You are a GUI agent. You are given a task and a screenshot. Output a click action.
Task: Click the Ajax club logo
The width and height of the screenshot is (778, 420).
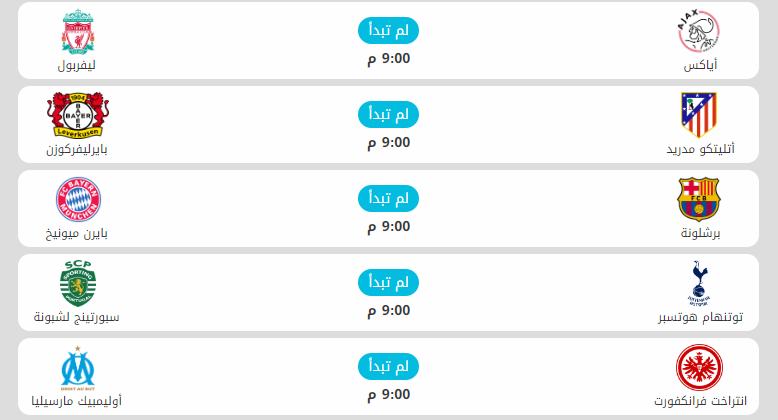coord(700,32)
